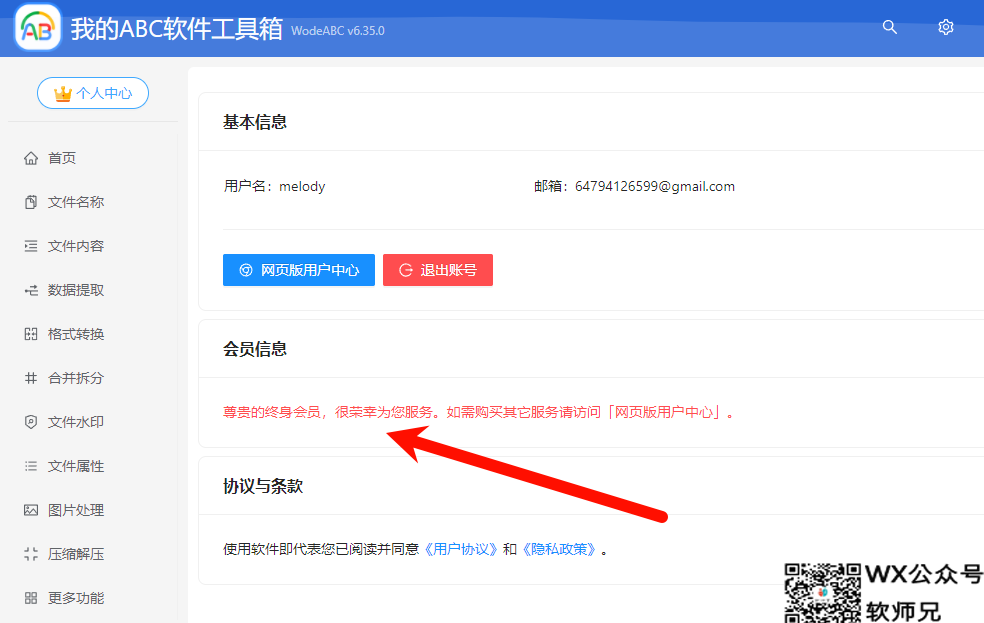
Task: Click the 会员信息 section heading
Action: [x=255, y=349]
